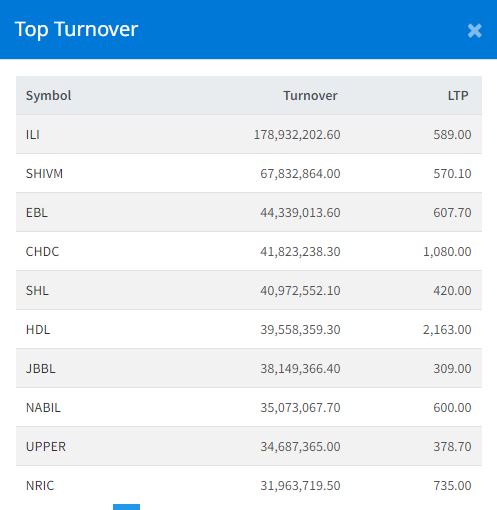Click turnover value 38,149,366.40
Image resolution: width=497 pixels, height=510 pixels.
(300, 369)
